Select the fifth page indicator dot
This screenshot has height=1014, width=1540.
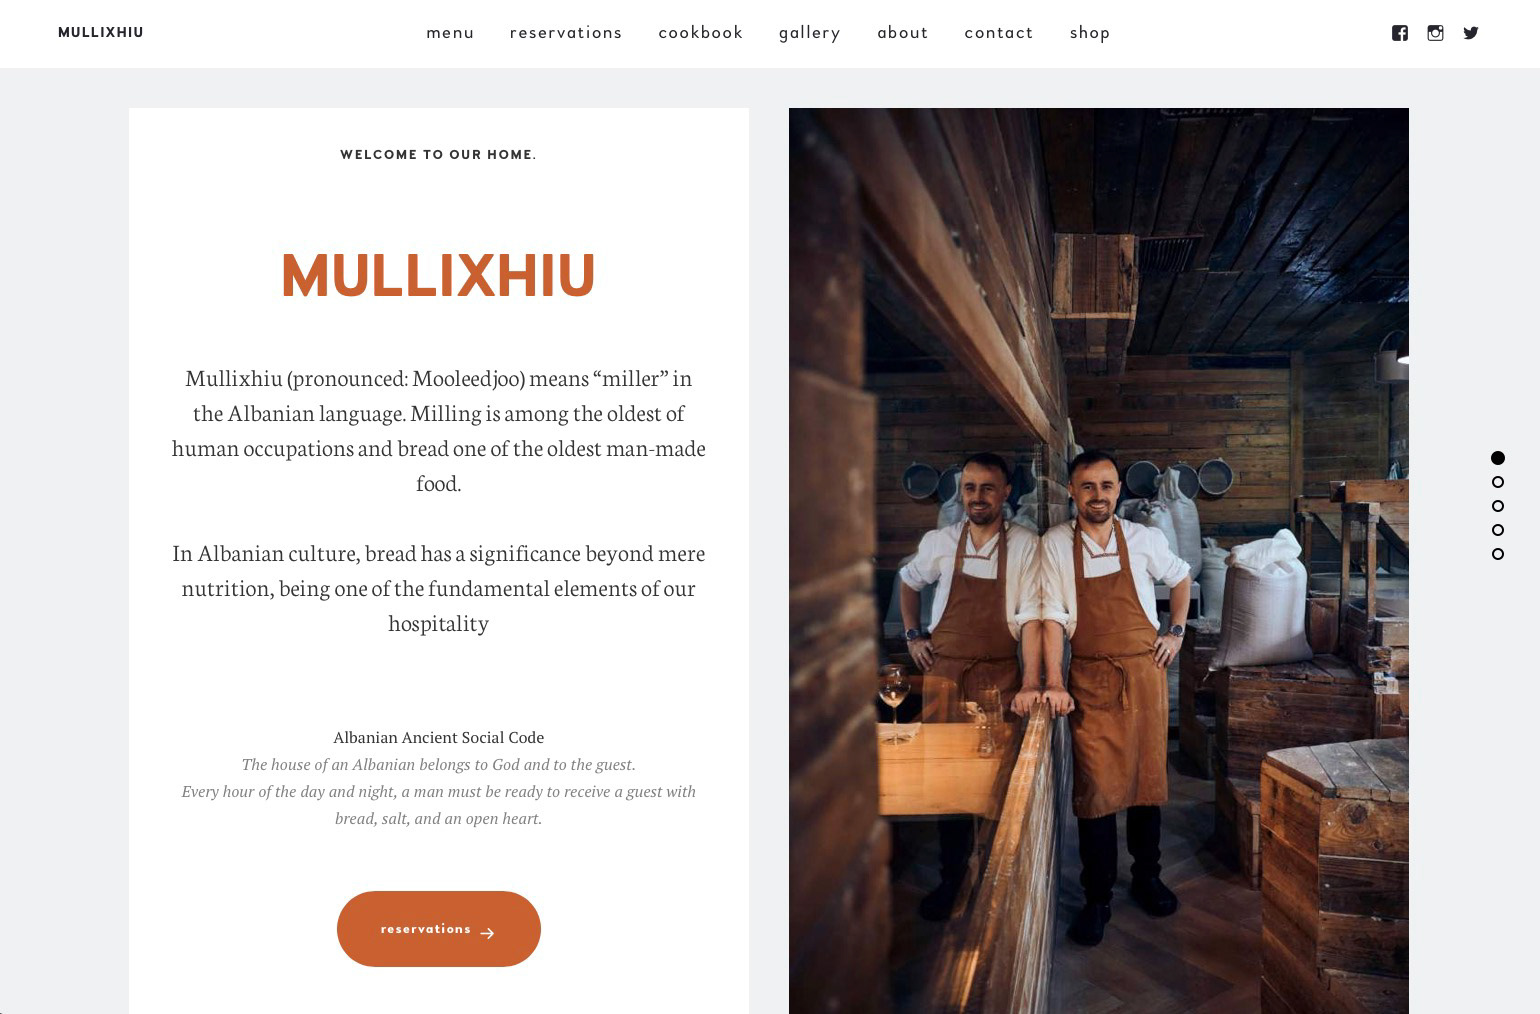[x=1498, y=554]
